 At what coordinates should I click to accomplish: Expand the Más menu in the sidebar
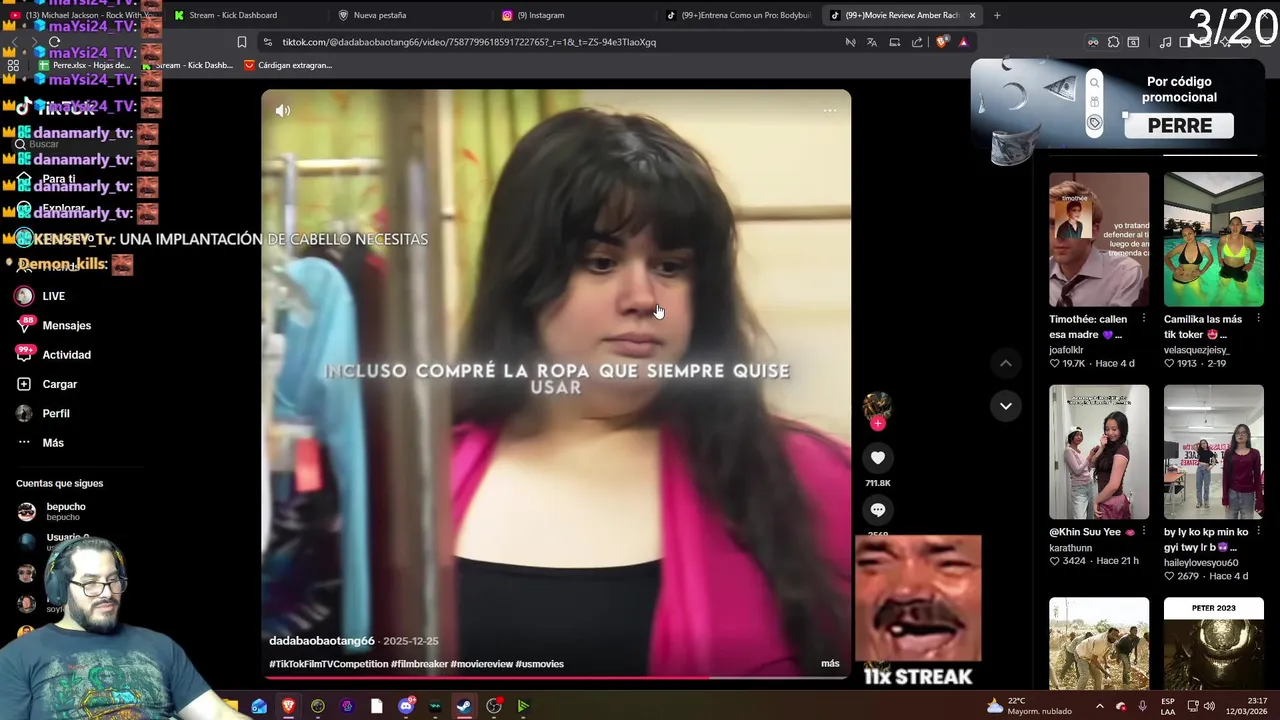(52, 443)
